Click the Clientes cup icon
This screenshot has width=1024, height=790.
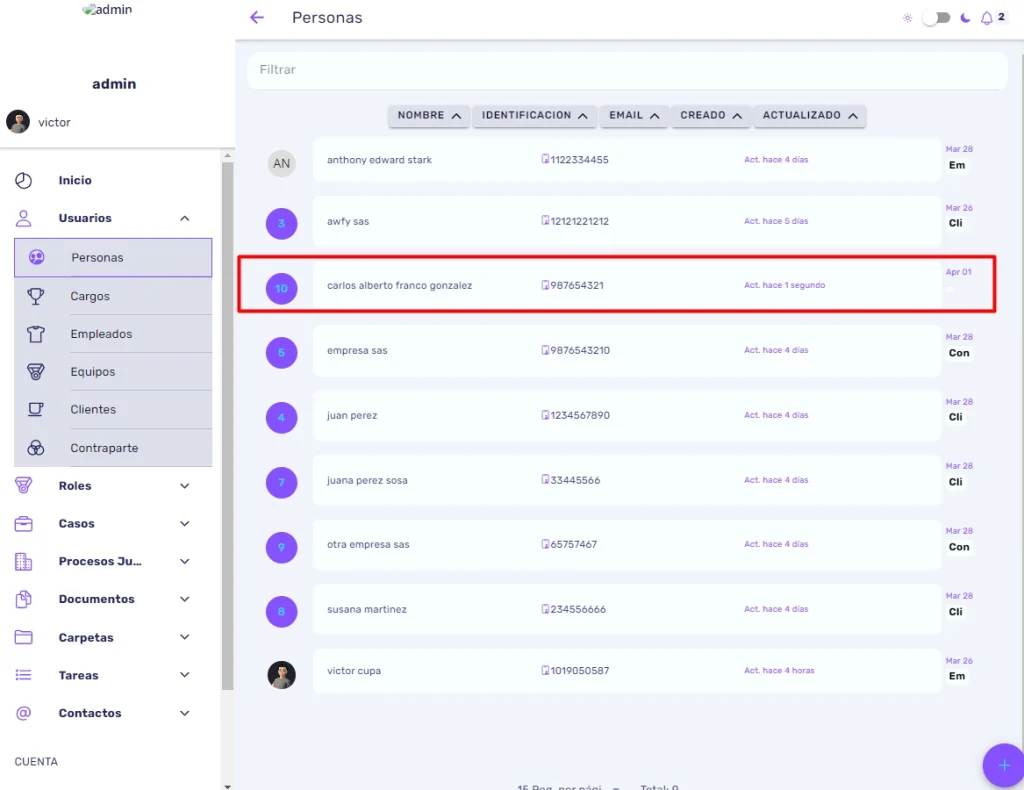(36, 410)
